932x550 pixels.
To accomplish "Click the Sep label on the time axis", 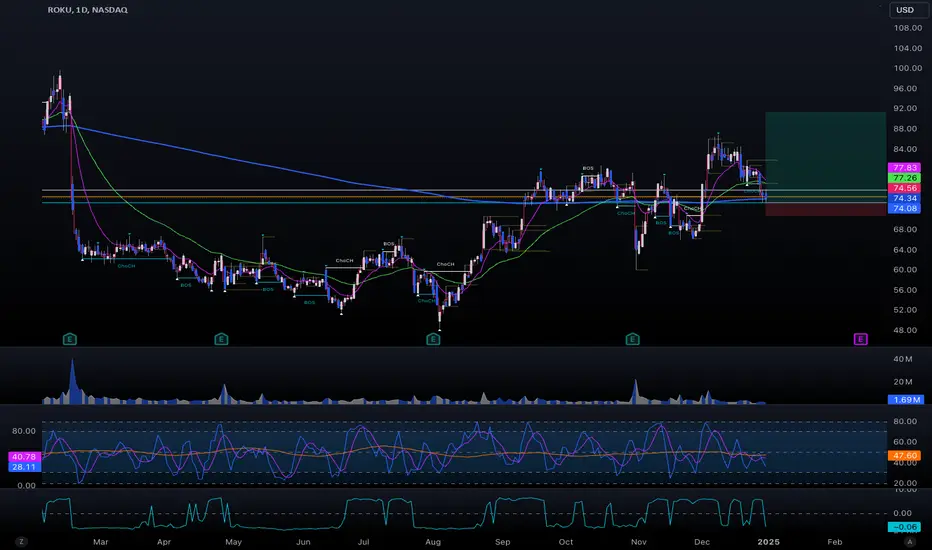I will pos(502,542).
